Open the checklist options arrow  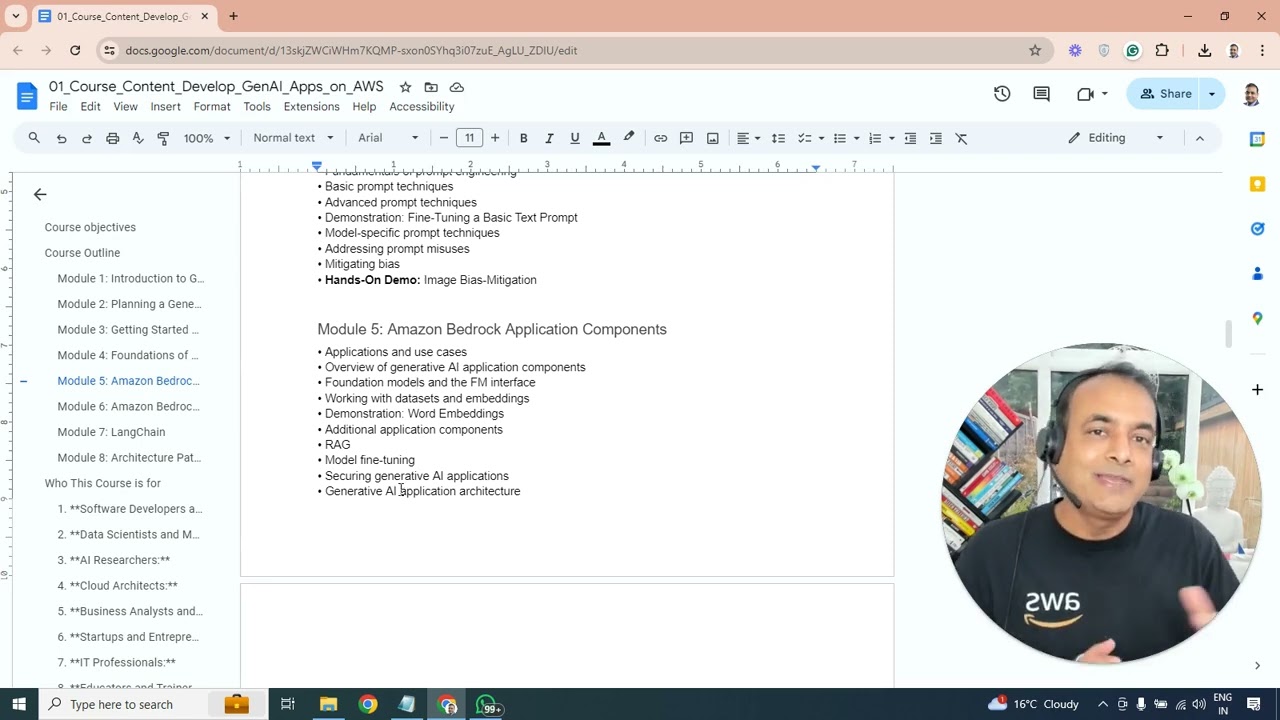(821, 138)
